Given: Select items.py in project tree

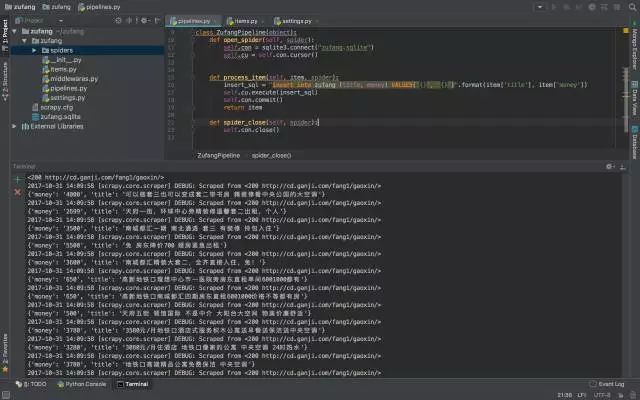Looking at the screenshot, I should click(x=60, y=69).
